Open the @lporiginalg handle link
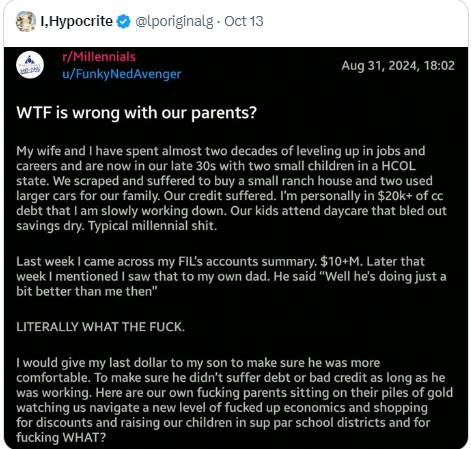The image size is (471, 449). (174, 22)
